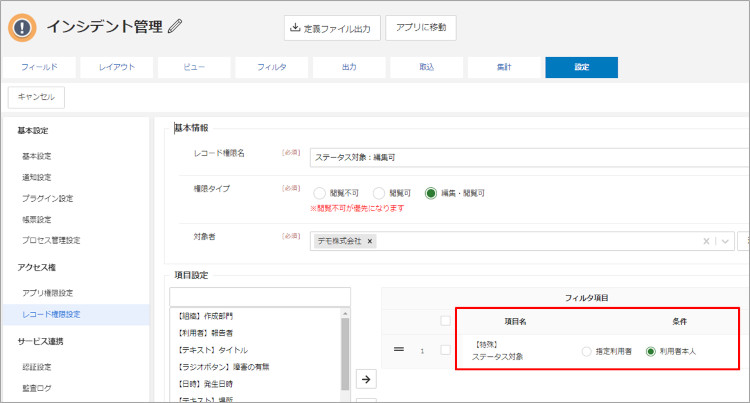Click the item search box under 項目設定
This screenshot has height=403, width=750.
click(260, 297)
